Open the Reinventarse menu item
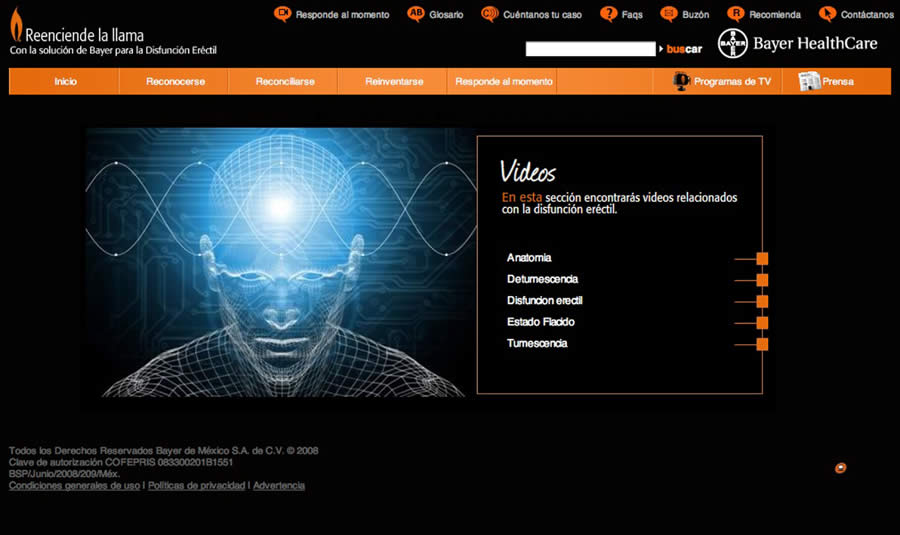This screenshot has width=900, height=535. [x=394, y=82]
